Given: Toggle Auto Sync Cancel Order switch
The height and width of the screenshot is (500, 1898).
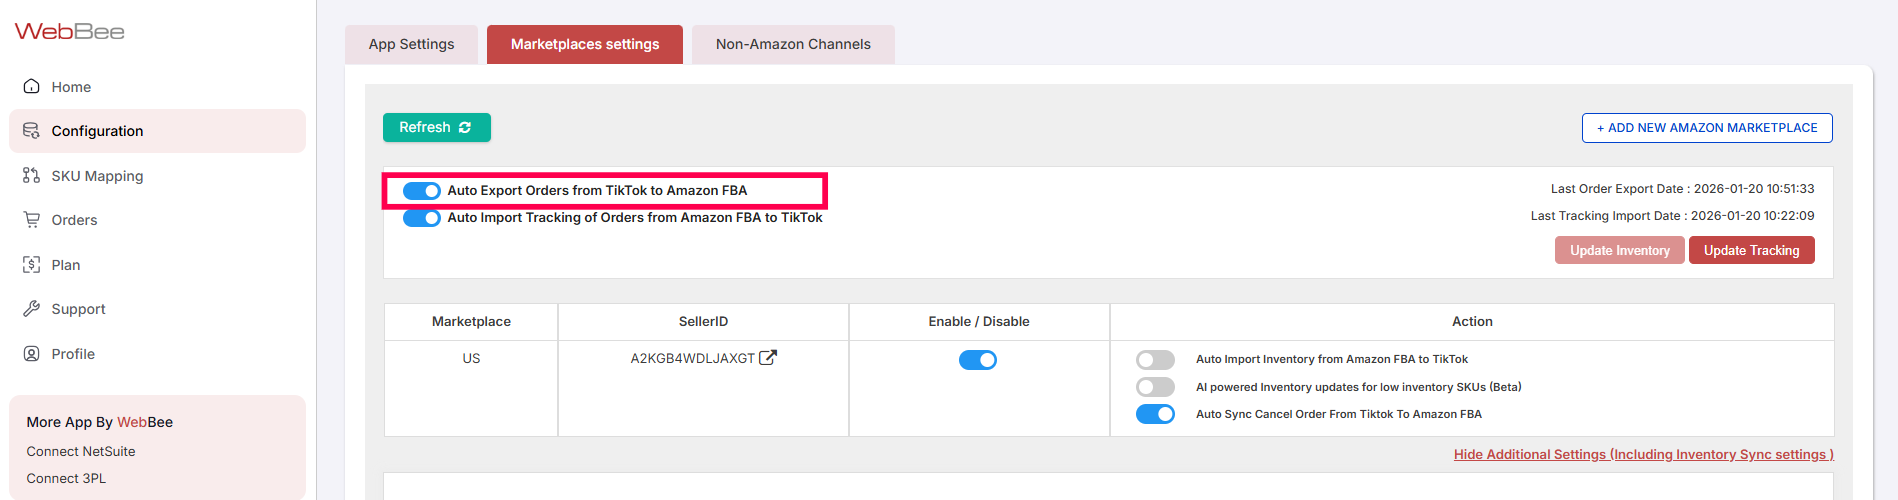Looking at the screenshot, I should [1155, 414].
